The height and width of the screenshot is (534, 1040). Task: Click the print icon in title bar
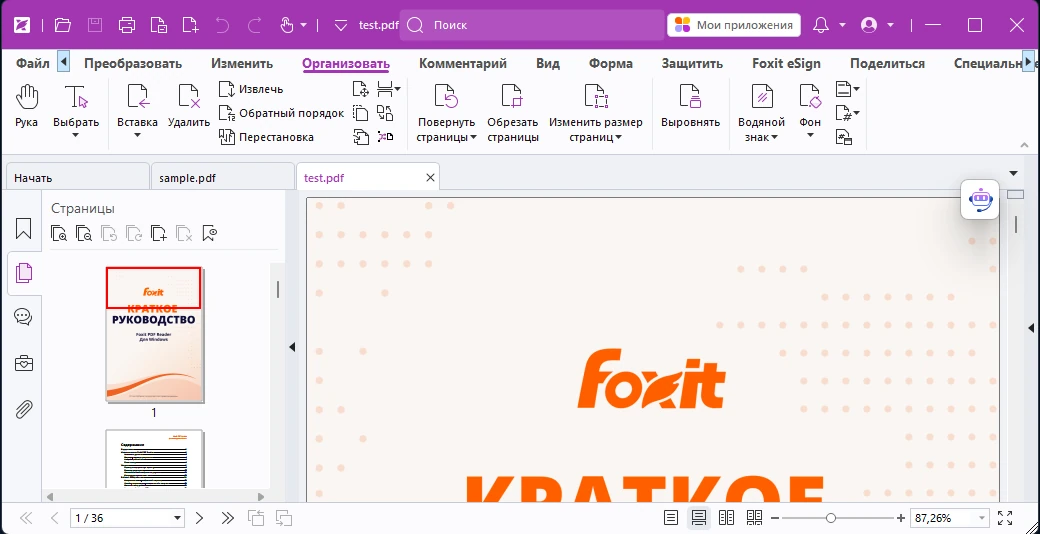point(126,25)
